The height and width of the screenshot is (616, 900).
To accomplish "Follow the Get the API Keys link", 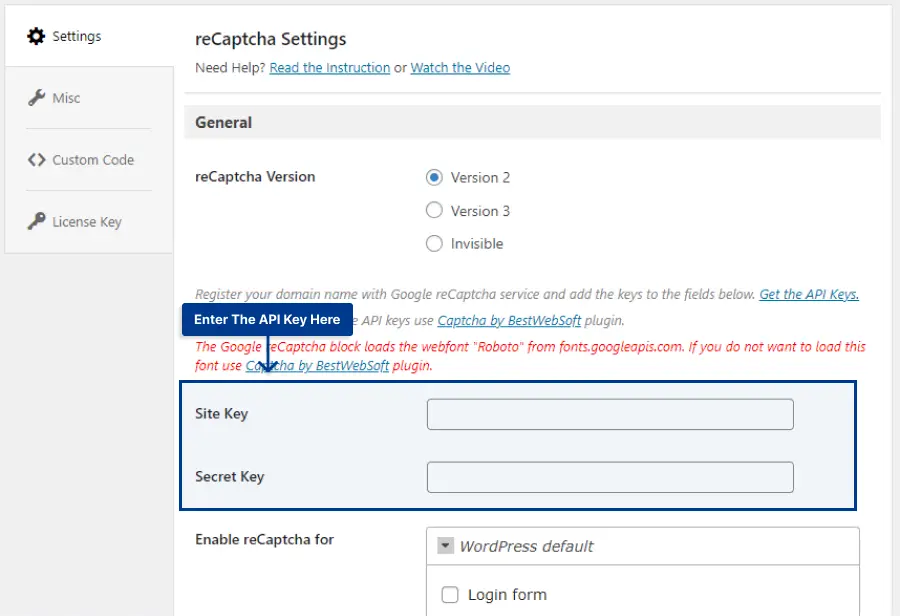I will [x=809, y=294].
